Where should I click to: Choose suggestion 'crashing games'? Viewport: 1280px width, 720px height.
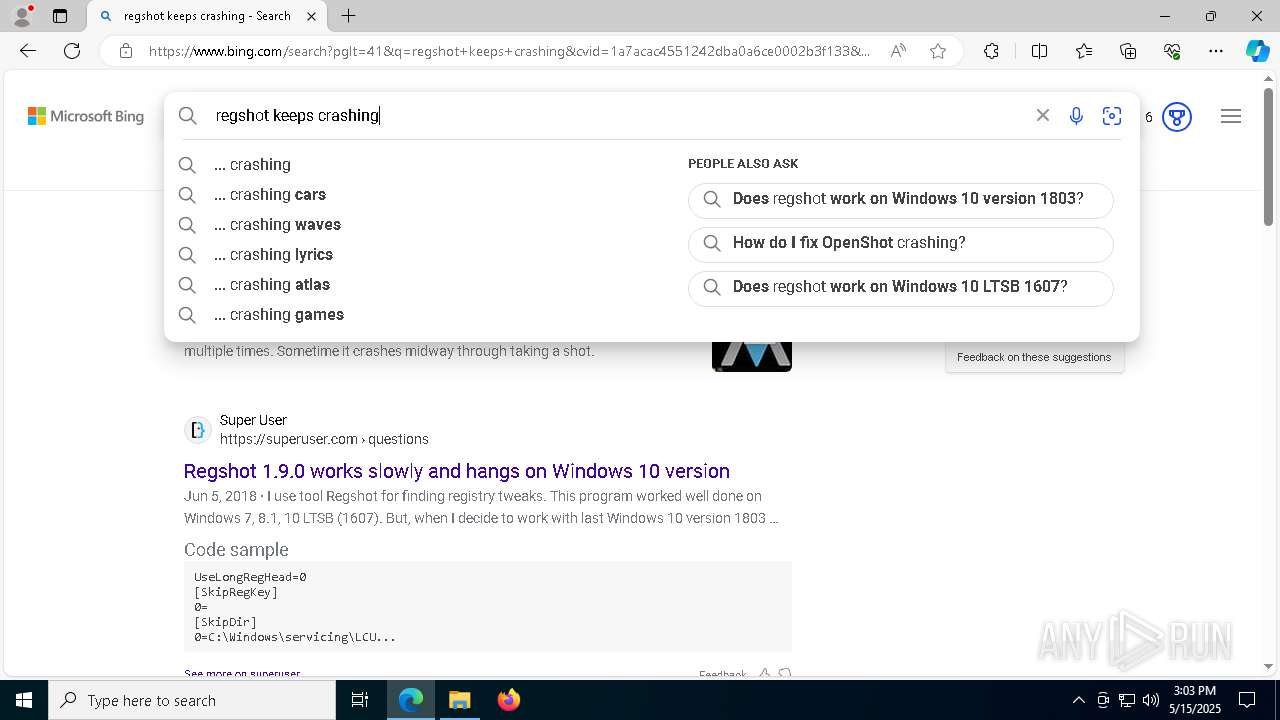(x=279, y=314)
